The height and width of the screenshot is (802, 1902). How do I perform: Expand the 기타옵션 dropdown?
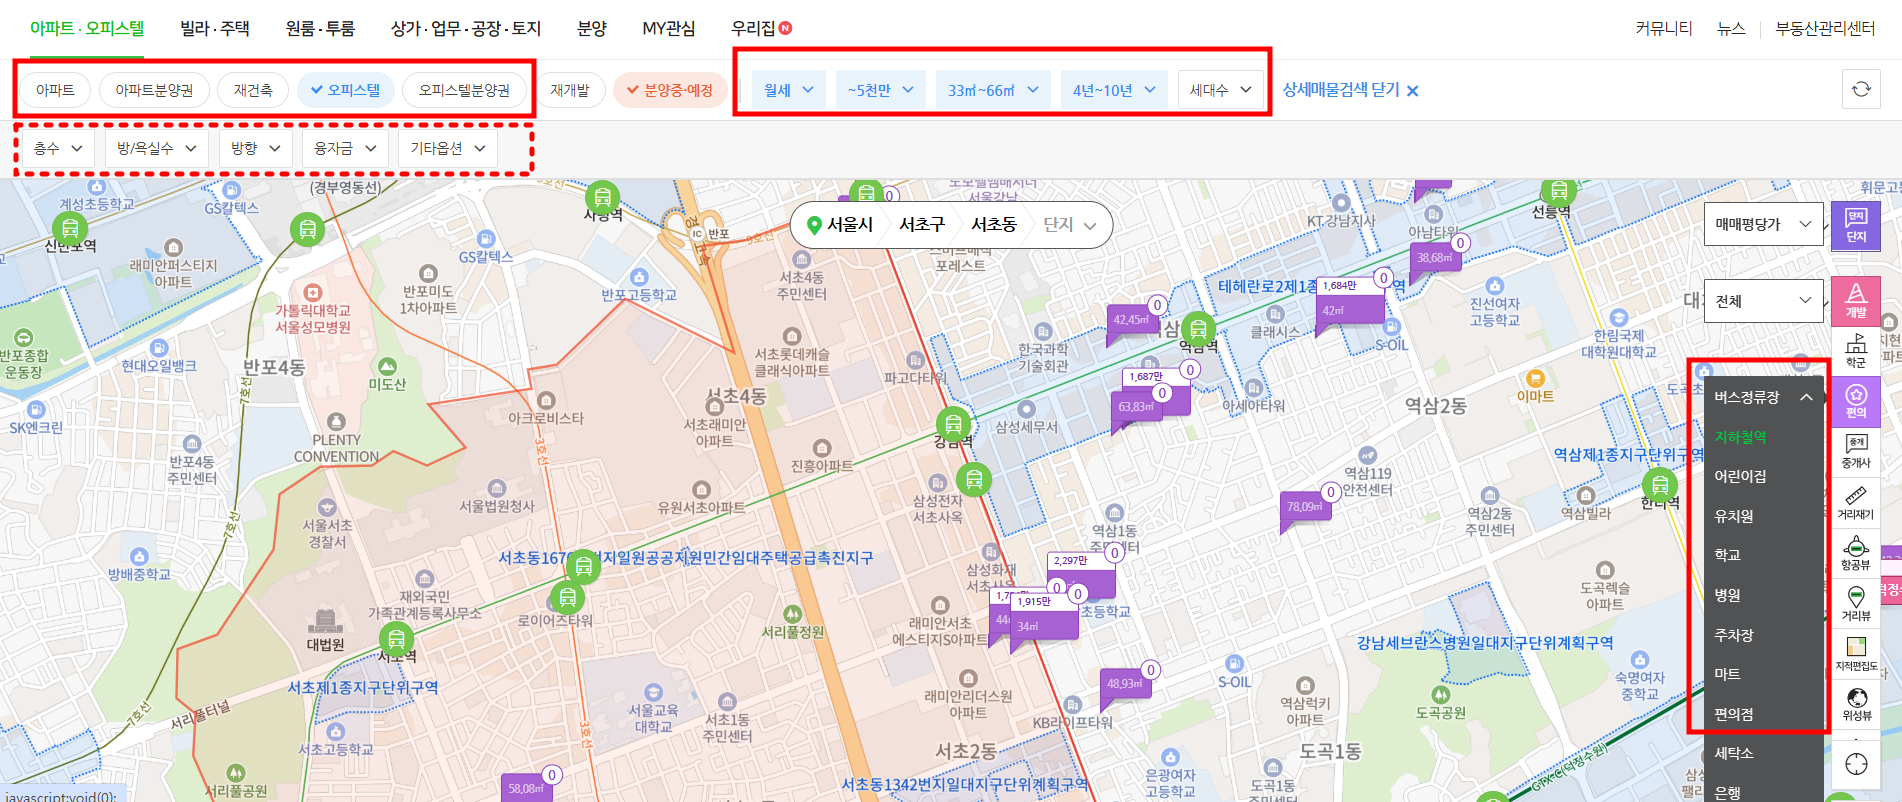point(448,148)
